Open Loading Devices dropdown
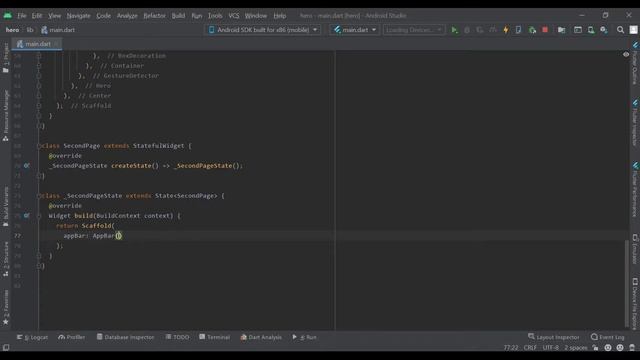The height and width of the screenshot is (360, 640). pyautogui.click(x=414, y=30)
